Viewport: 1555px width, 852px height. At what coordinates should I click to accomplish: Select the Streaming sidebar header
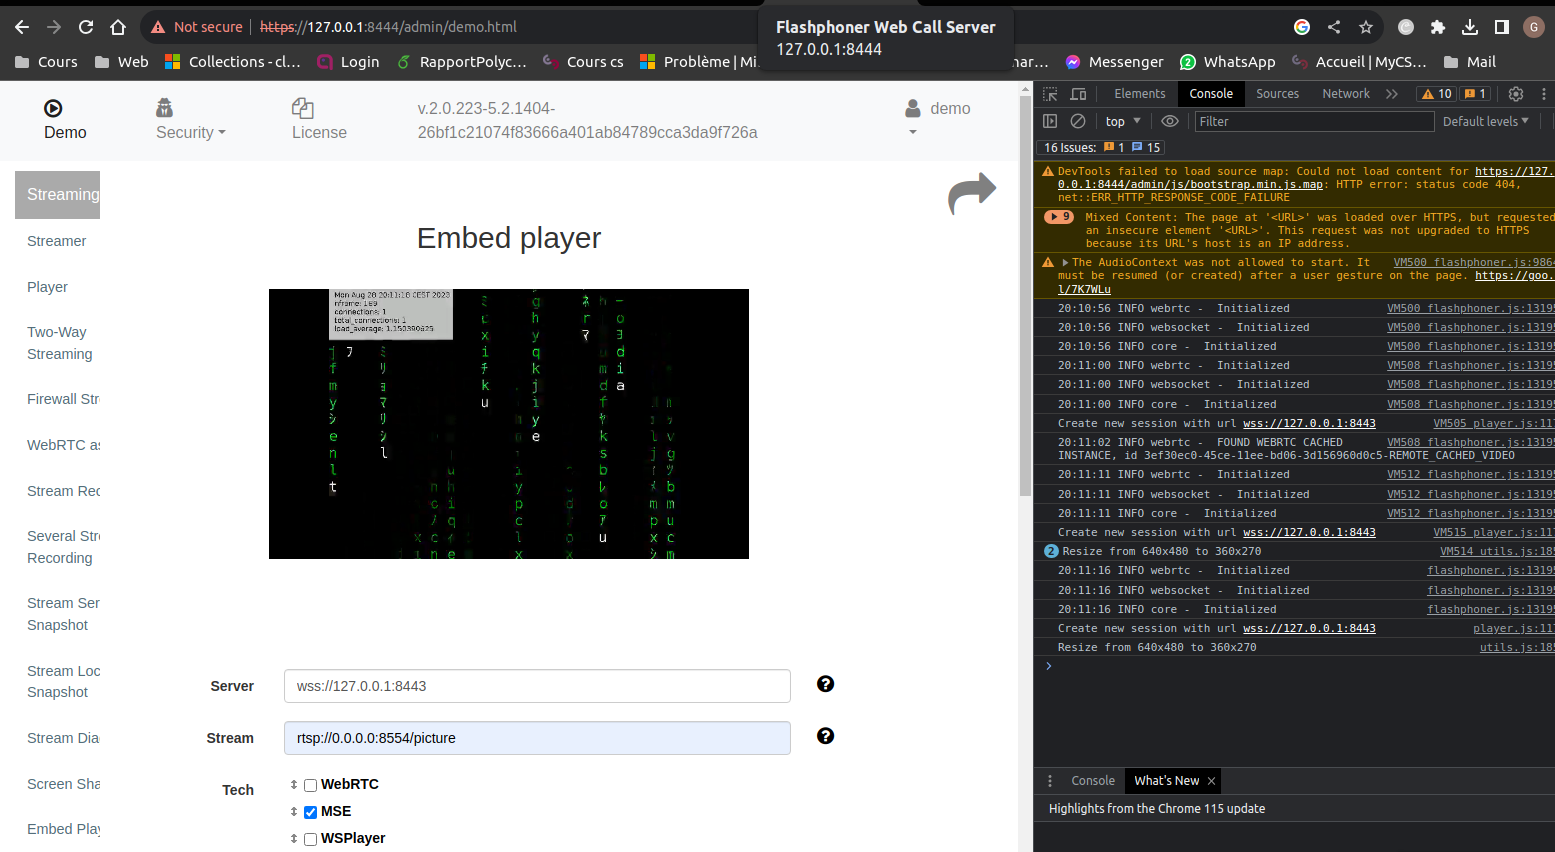pyautogui.click(x=58, y=194)
